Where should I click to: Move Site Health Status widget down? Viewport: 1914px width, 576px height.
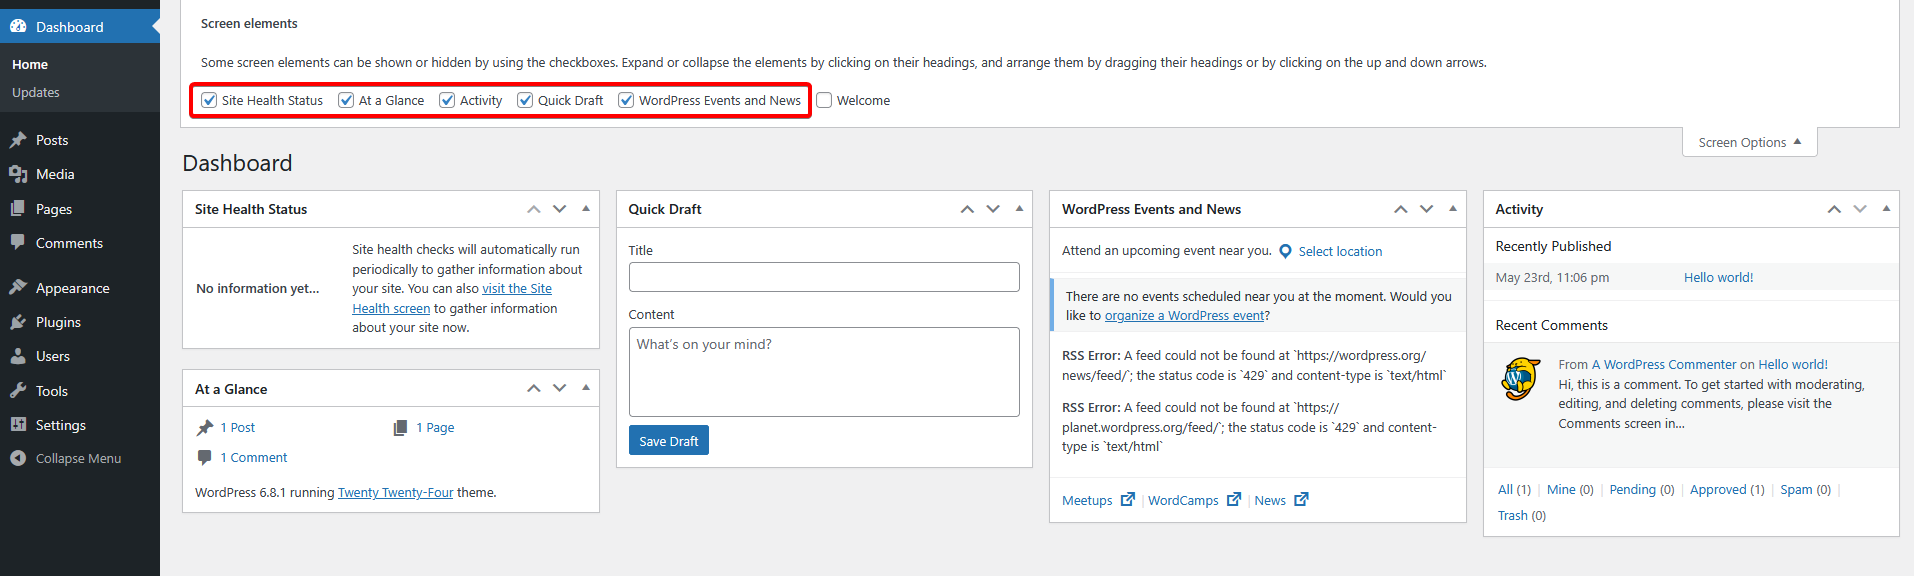coord(560,209)
